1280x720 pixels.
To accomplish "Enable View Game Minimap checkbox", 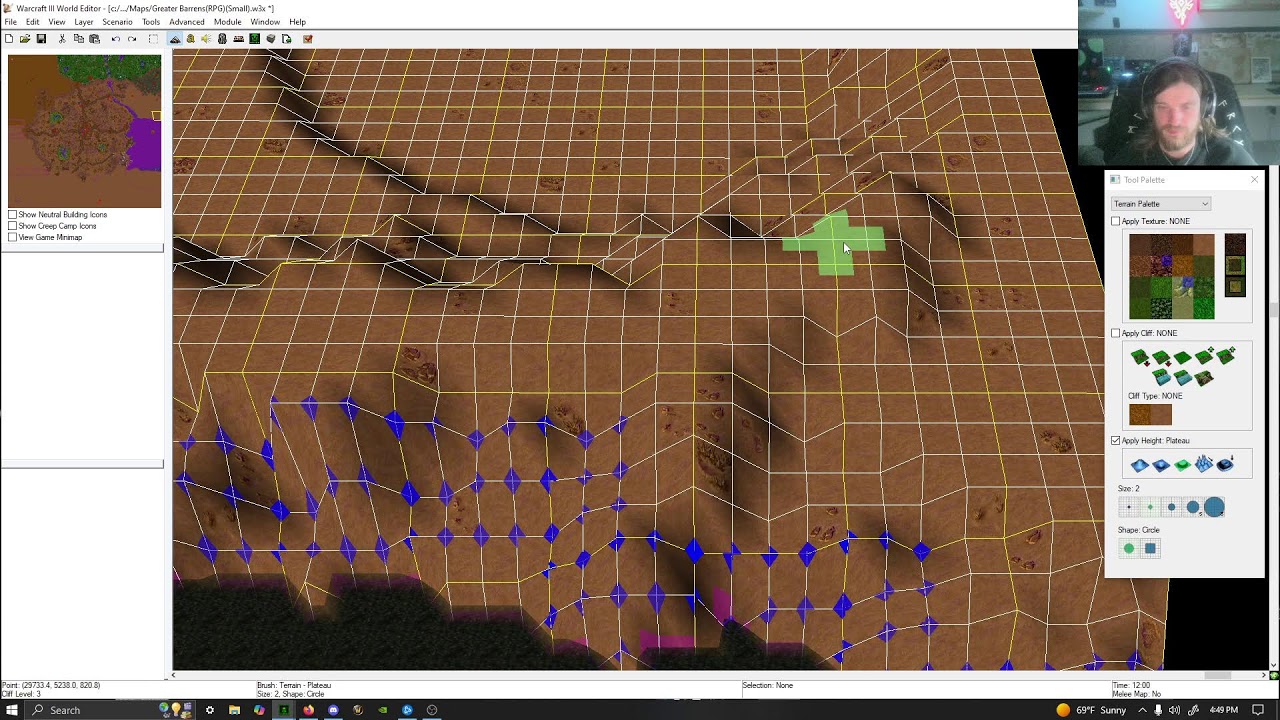I will pyautogui.click(x=12, y=237).
